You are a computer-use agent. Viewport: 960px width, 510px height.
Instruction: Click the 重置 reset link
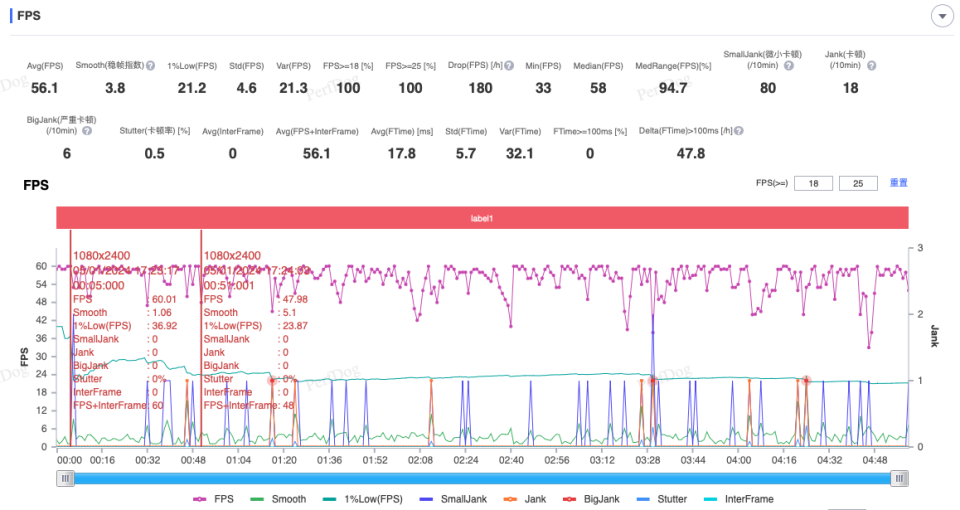(x=898, y=182)
